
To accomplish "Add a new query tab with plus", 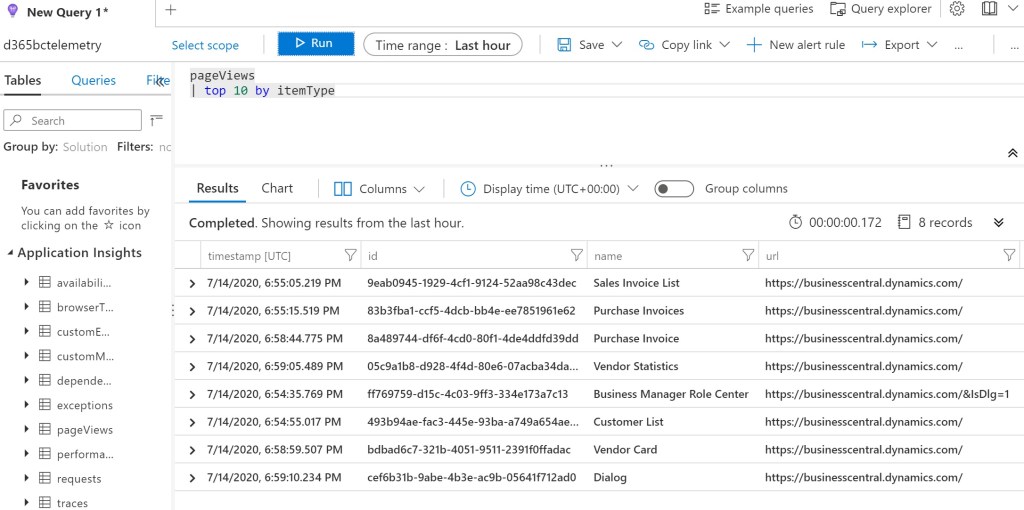I will [170, 10].
